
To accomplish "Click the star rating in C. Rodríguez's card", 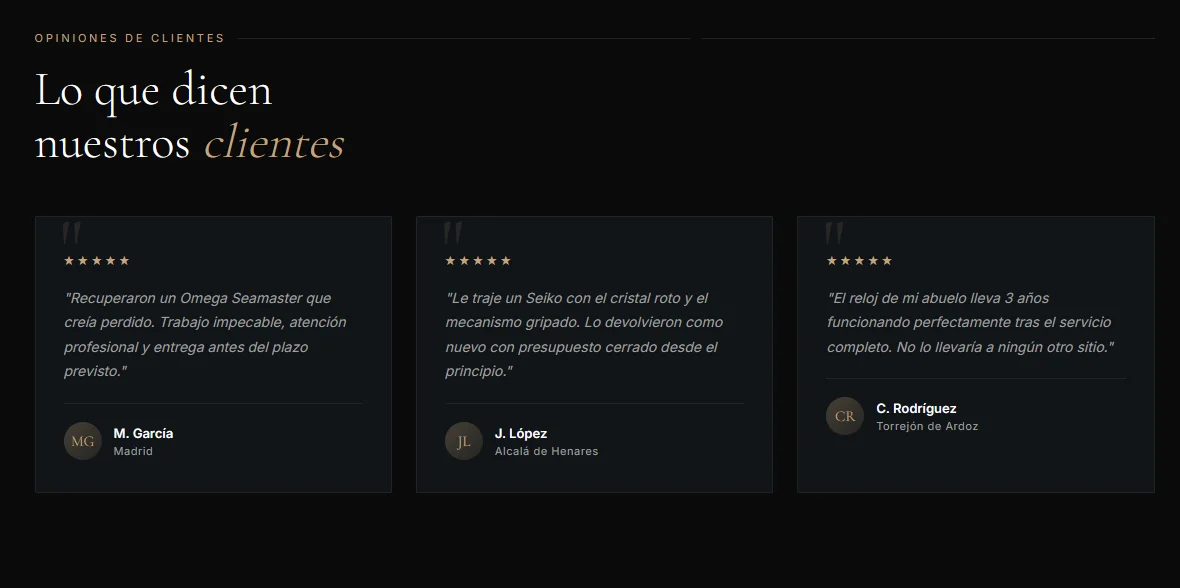I will [x=859, y=260].
